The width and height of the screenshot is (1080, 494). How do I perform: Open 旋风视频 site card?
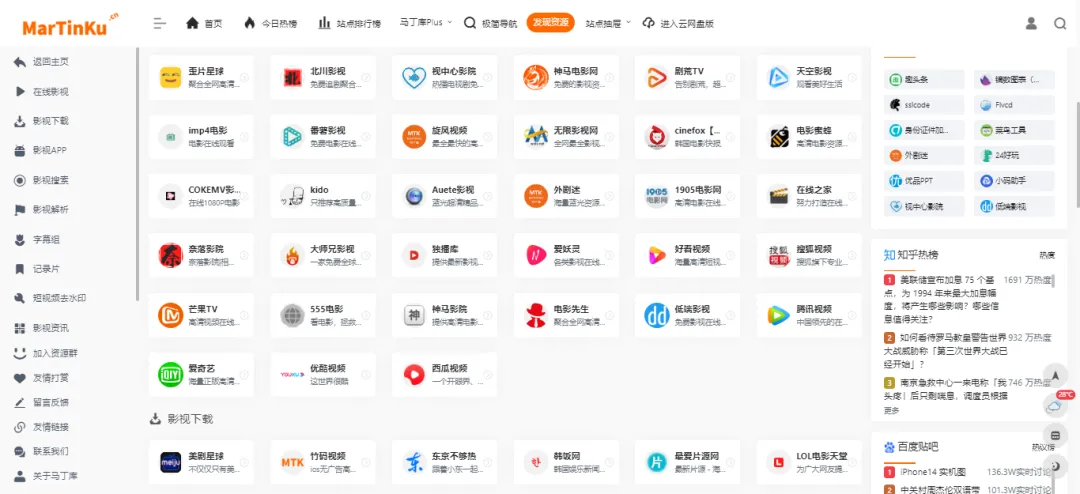point(444,136)
